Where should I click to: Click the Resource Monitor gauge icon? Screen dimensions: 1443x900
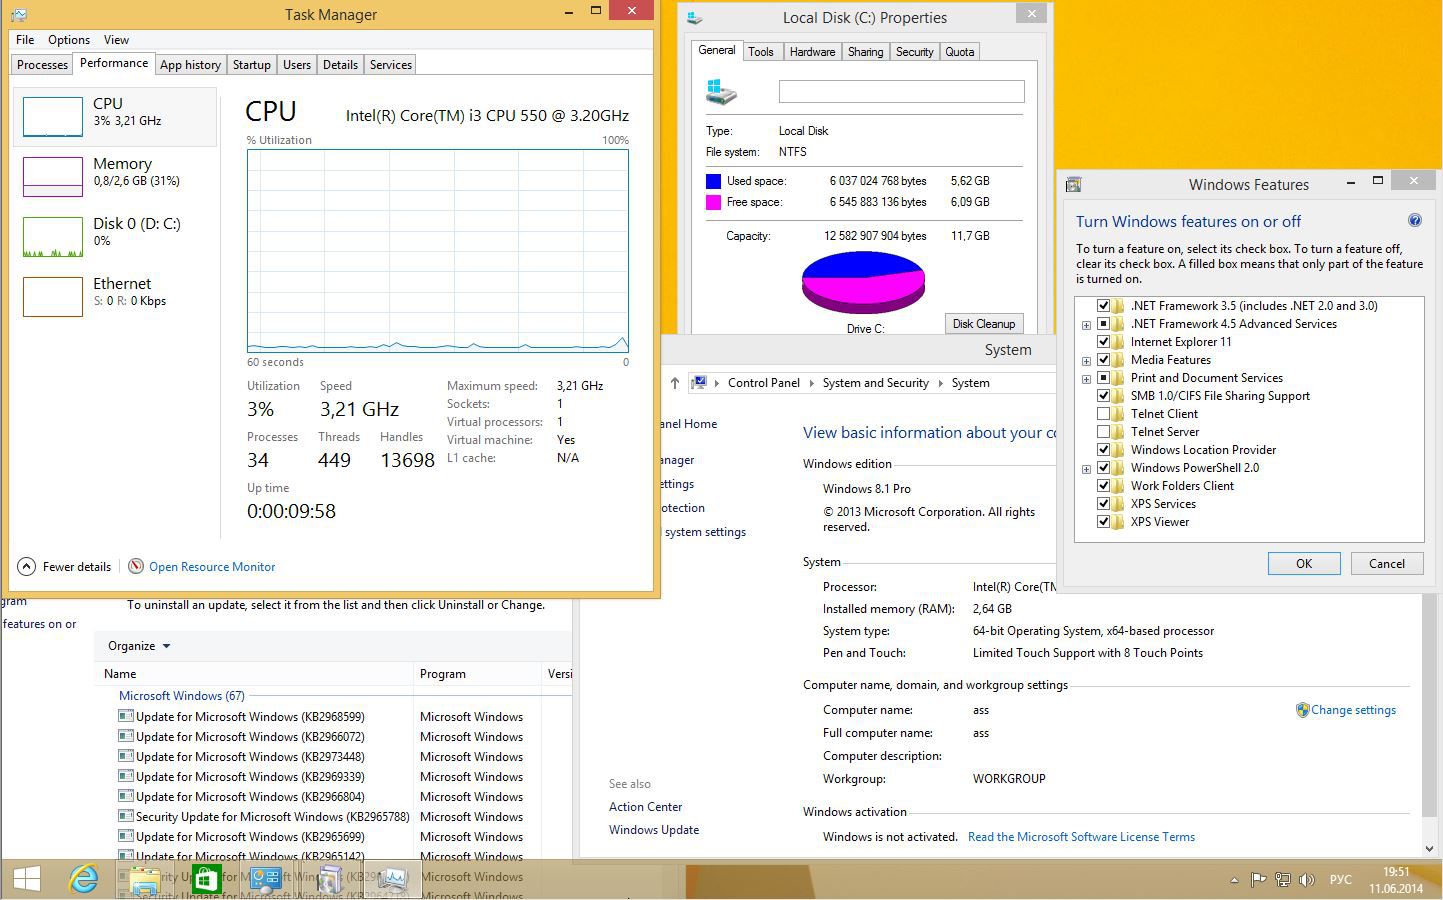coord(136,566)
